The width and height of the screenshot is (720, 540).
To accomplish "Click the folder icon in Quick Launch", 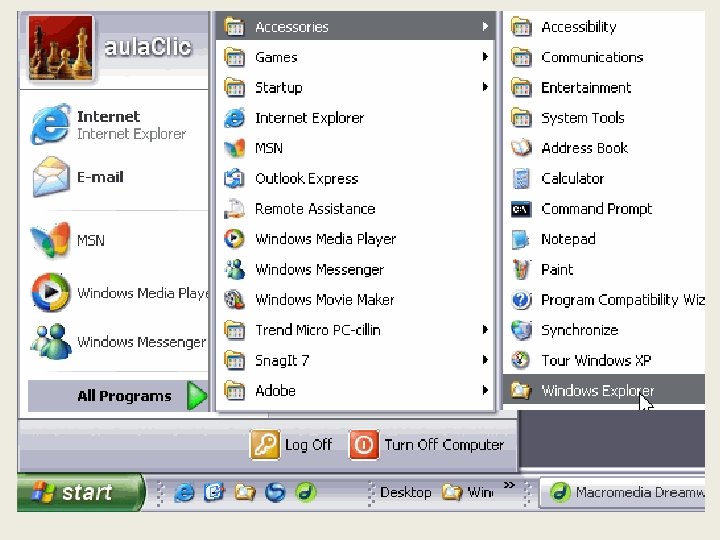I will pyautogui.click(x=245, y=492).
